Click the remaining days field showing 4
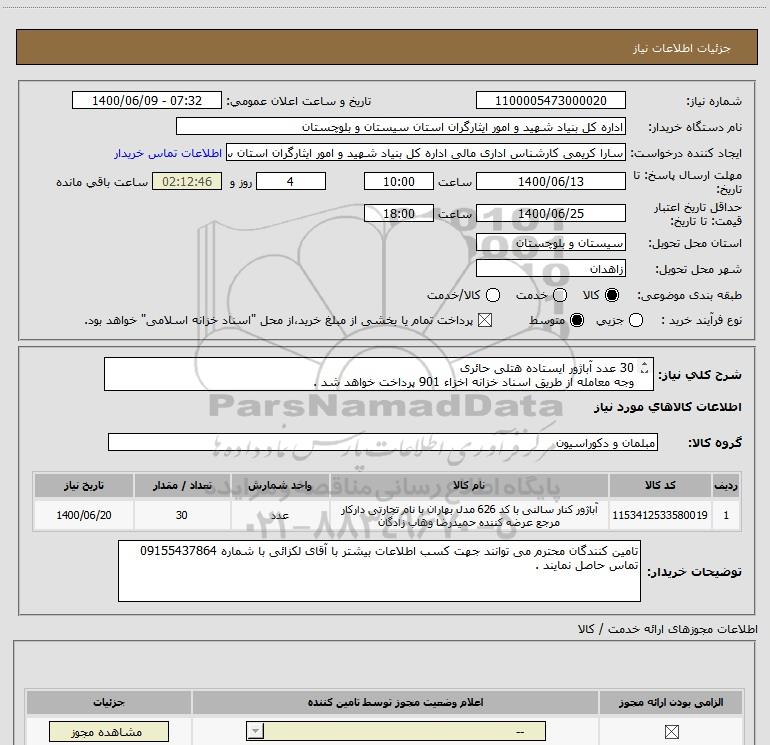This screenshot has width=770, height=745. (x=291, y=181)
